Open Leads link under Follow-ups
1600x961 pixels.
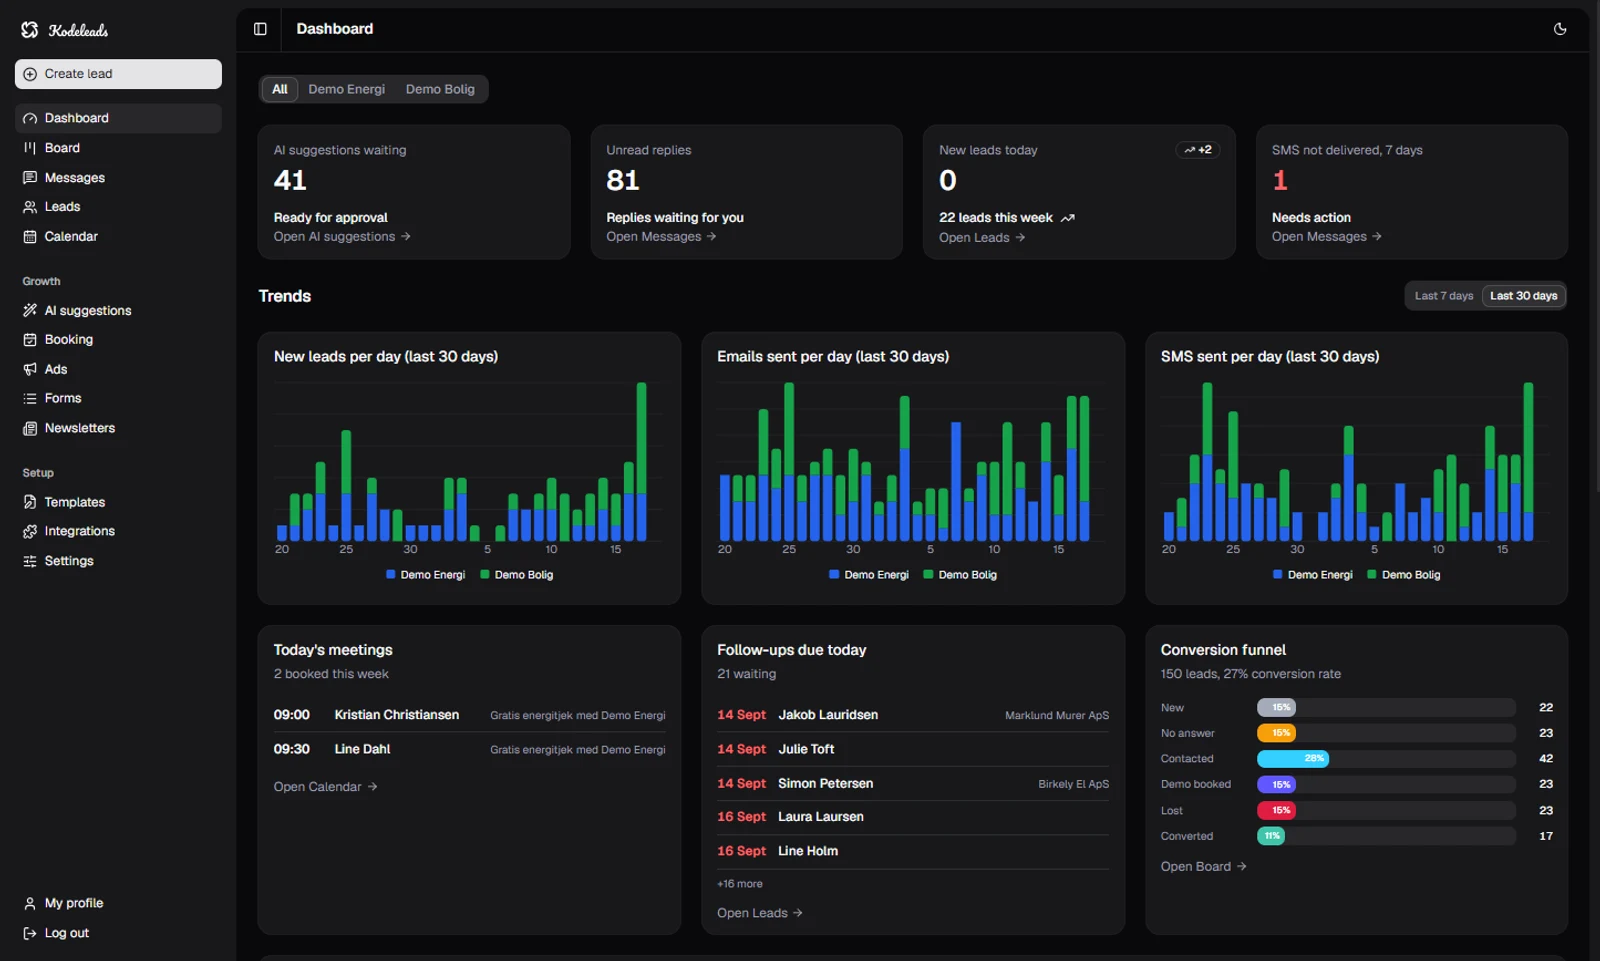coord(760,913)
